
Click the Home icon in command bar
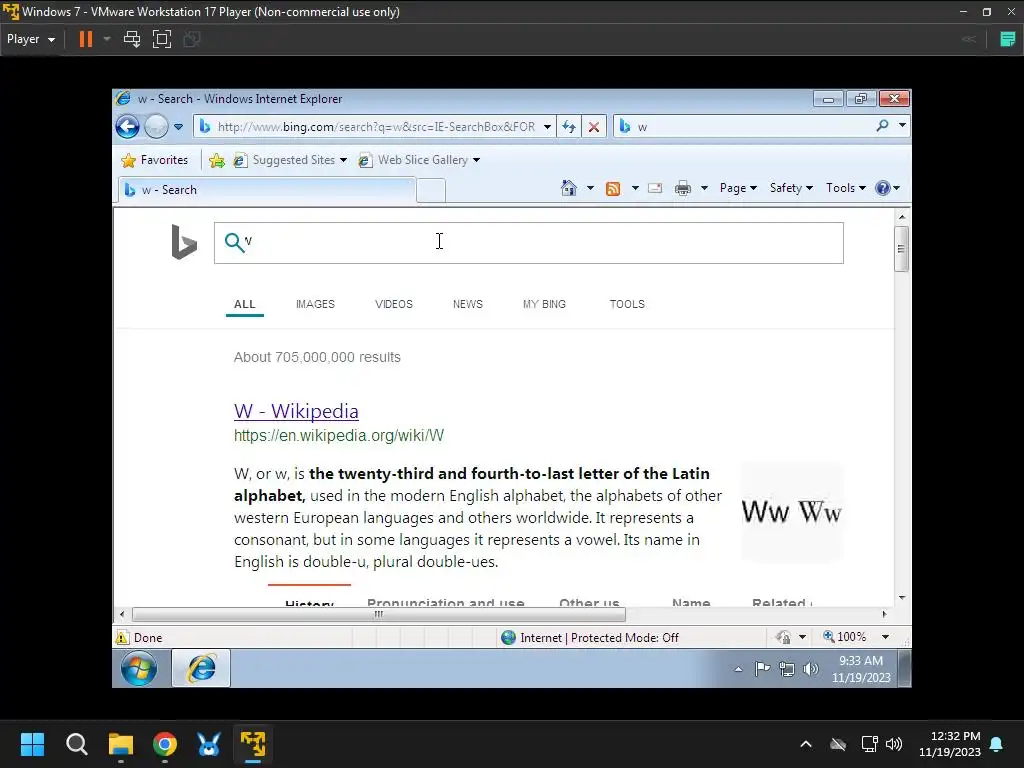569,188
